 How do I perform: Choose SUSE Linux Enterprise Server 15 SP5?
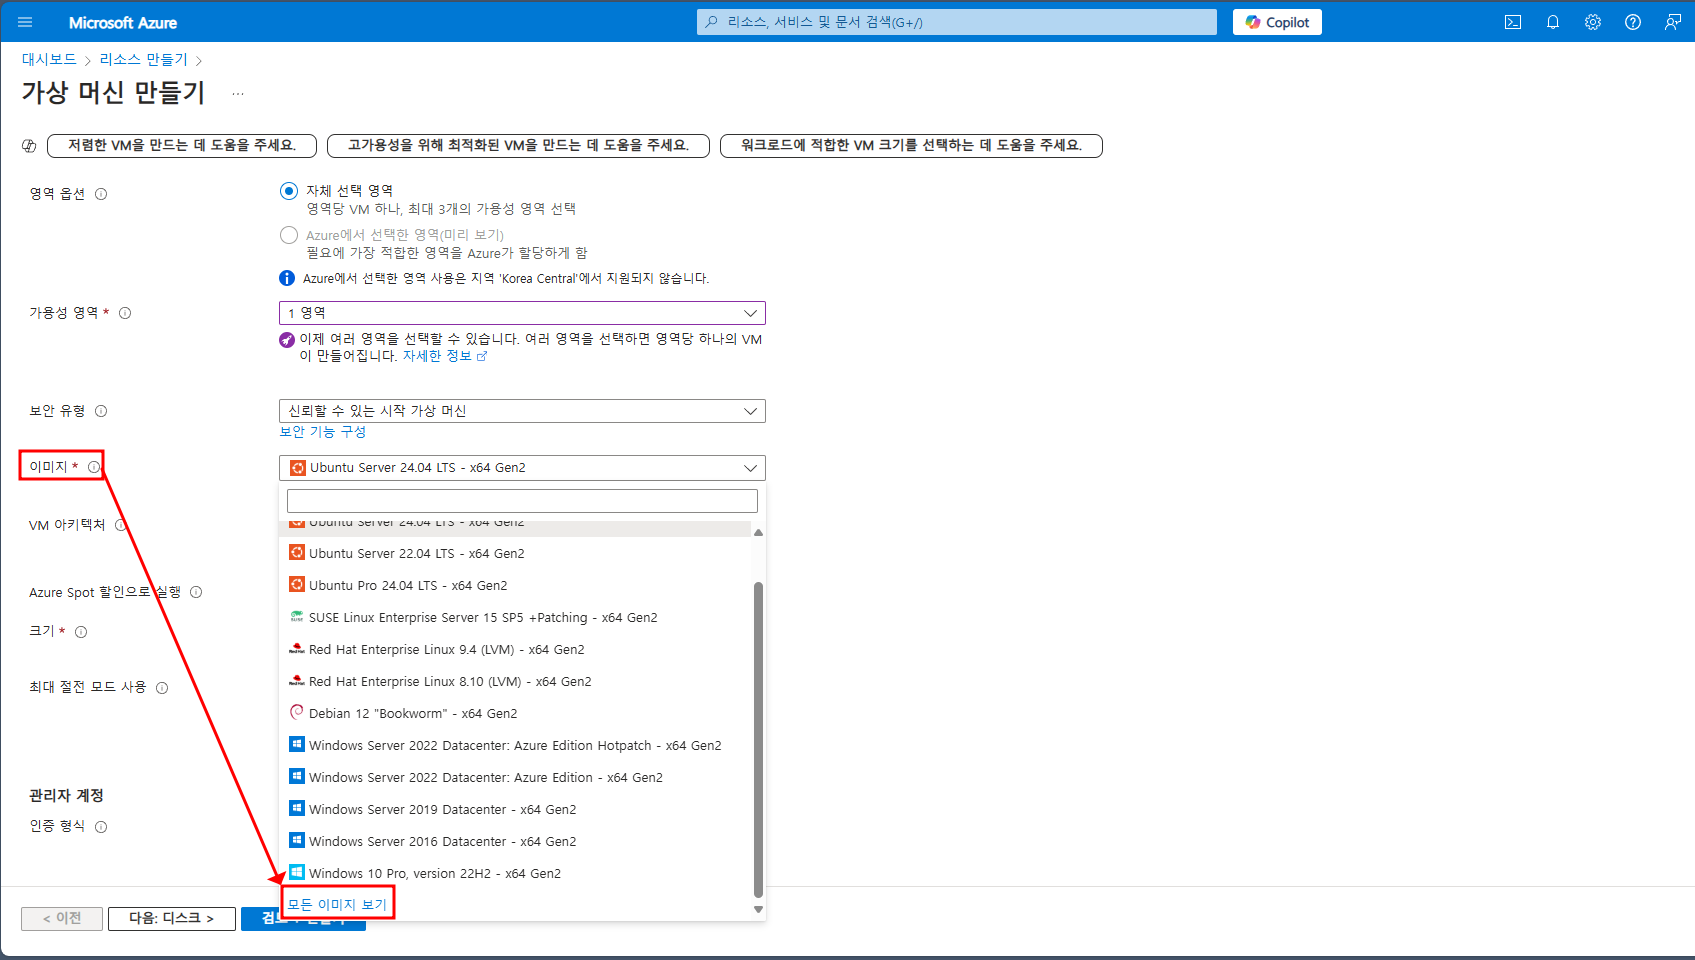pos(515,617)
